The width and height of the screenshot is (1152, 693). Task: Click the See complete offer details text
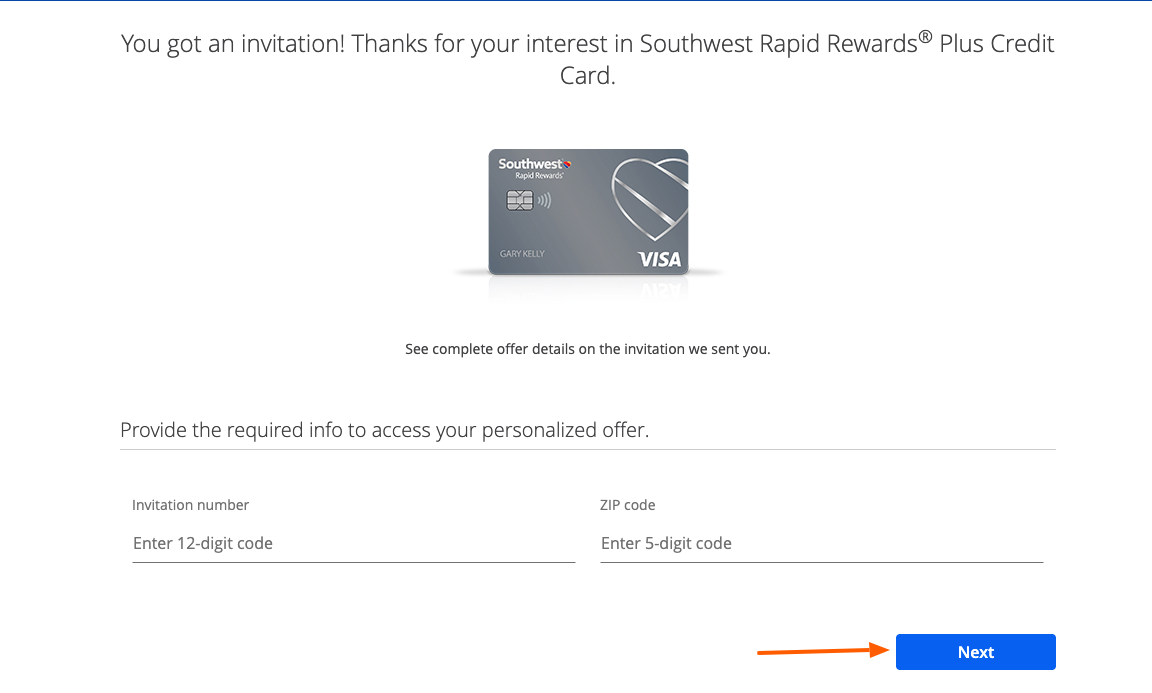tap(588, 349)
